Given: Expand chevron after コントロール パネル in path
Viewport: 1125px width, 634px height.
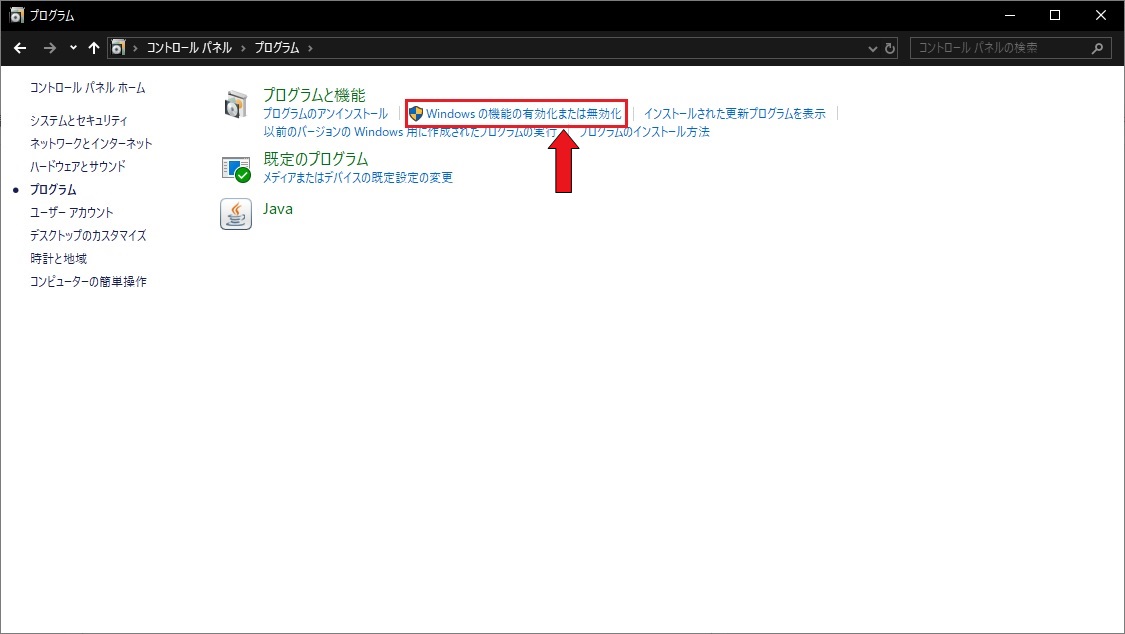Looking at the screenshot, I should tap(243, 48).
